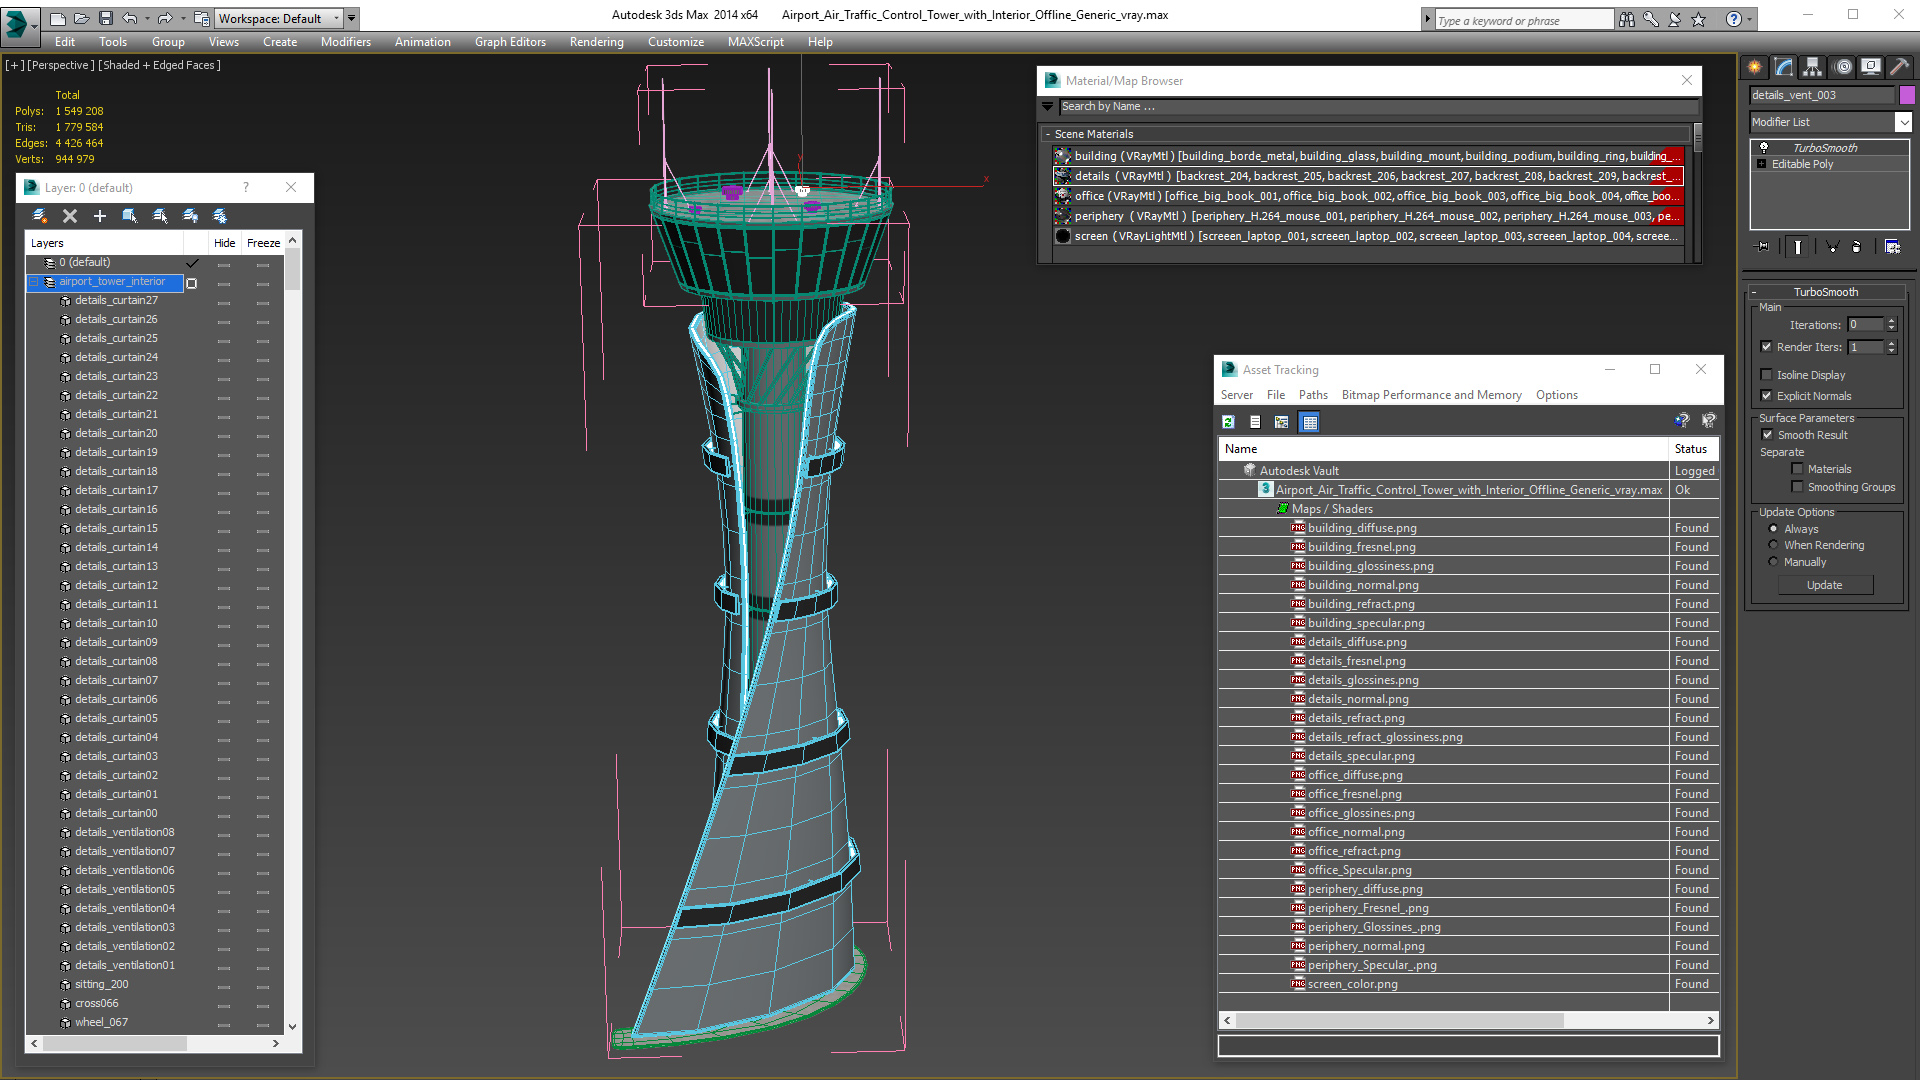Switch Asset Tracking to table view icon
Image resolution: width=1920 pixels, height=1080 pixels.
1310,422
